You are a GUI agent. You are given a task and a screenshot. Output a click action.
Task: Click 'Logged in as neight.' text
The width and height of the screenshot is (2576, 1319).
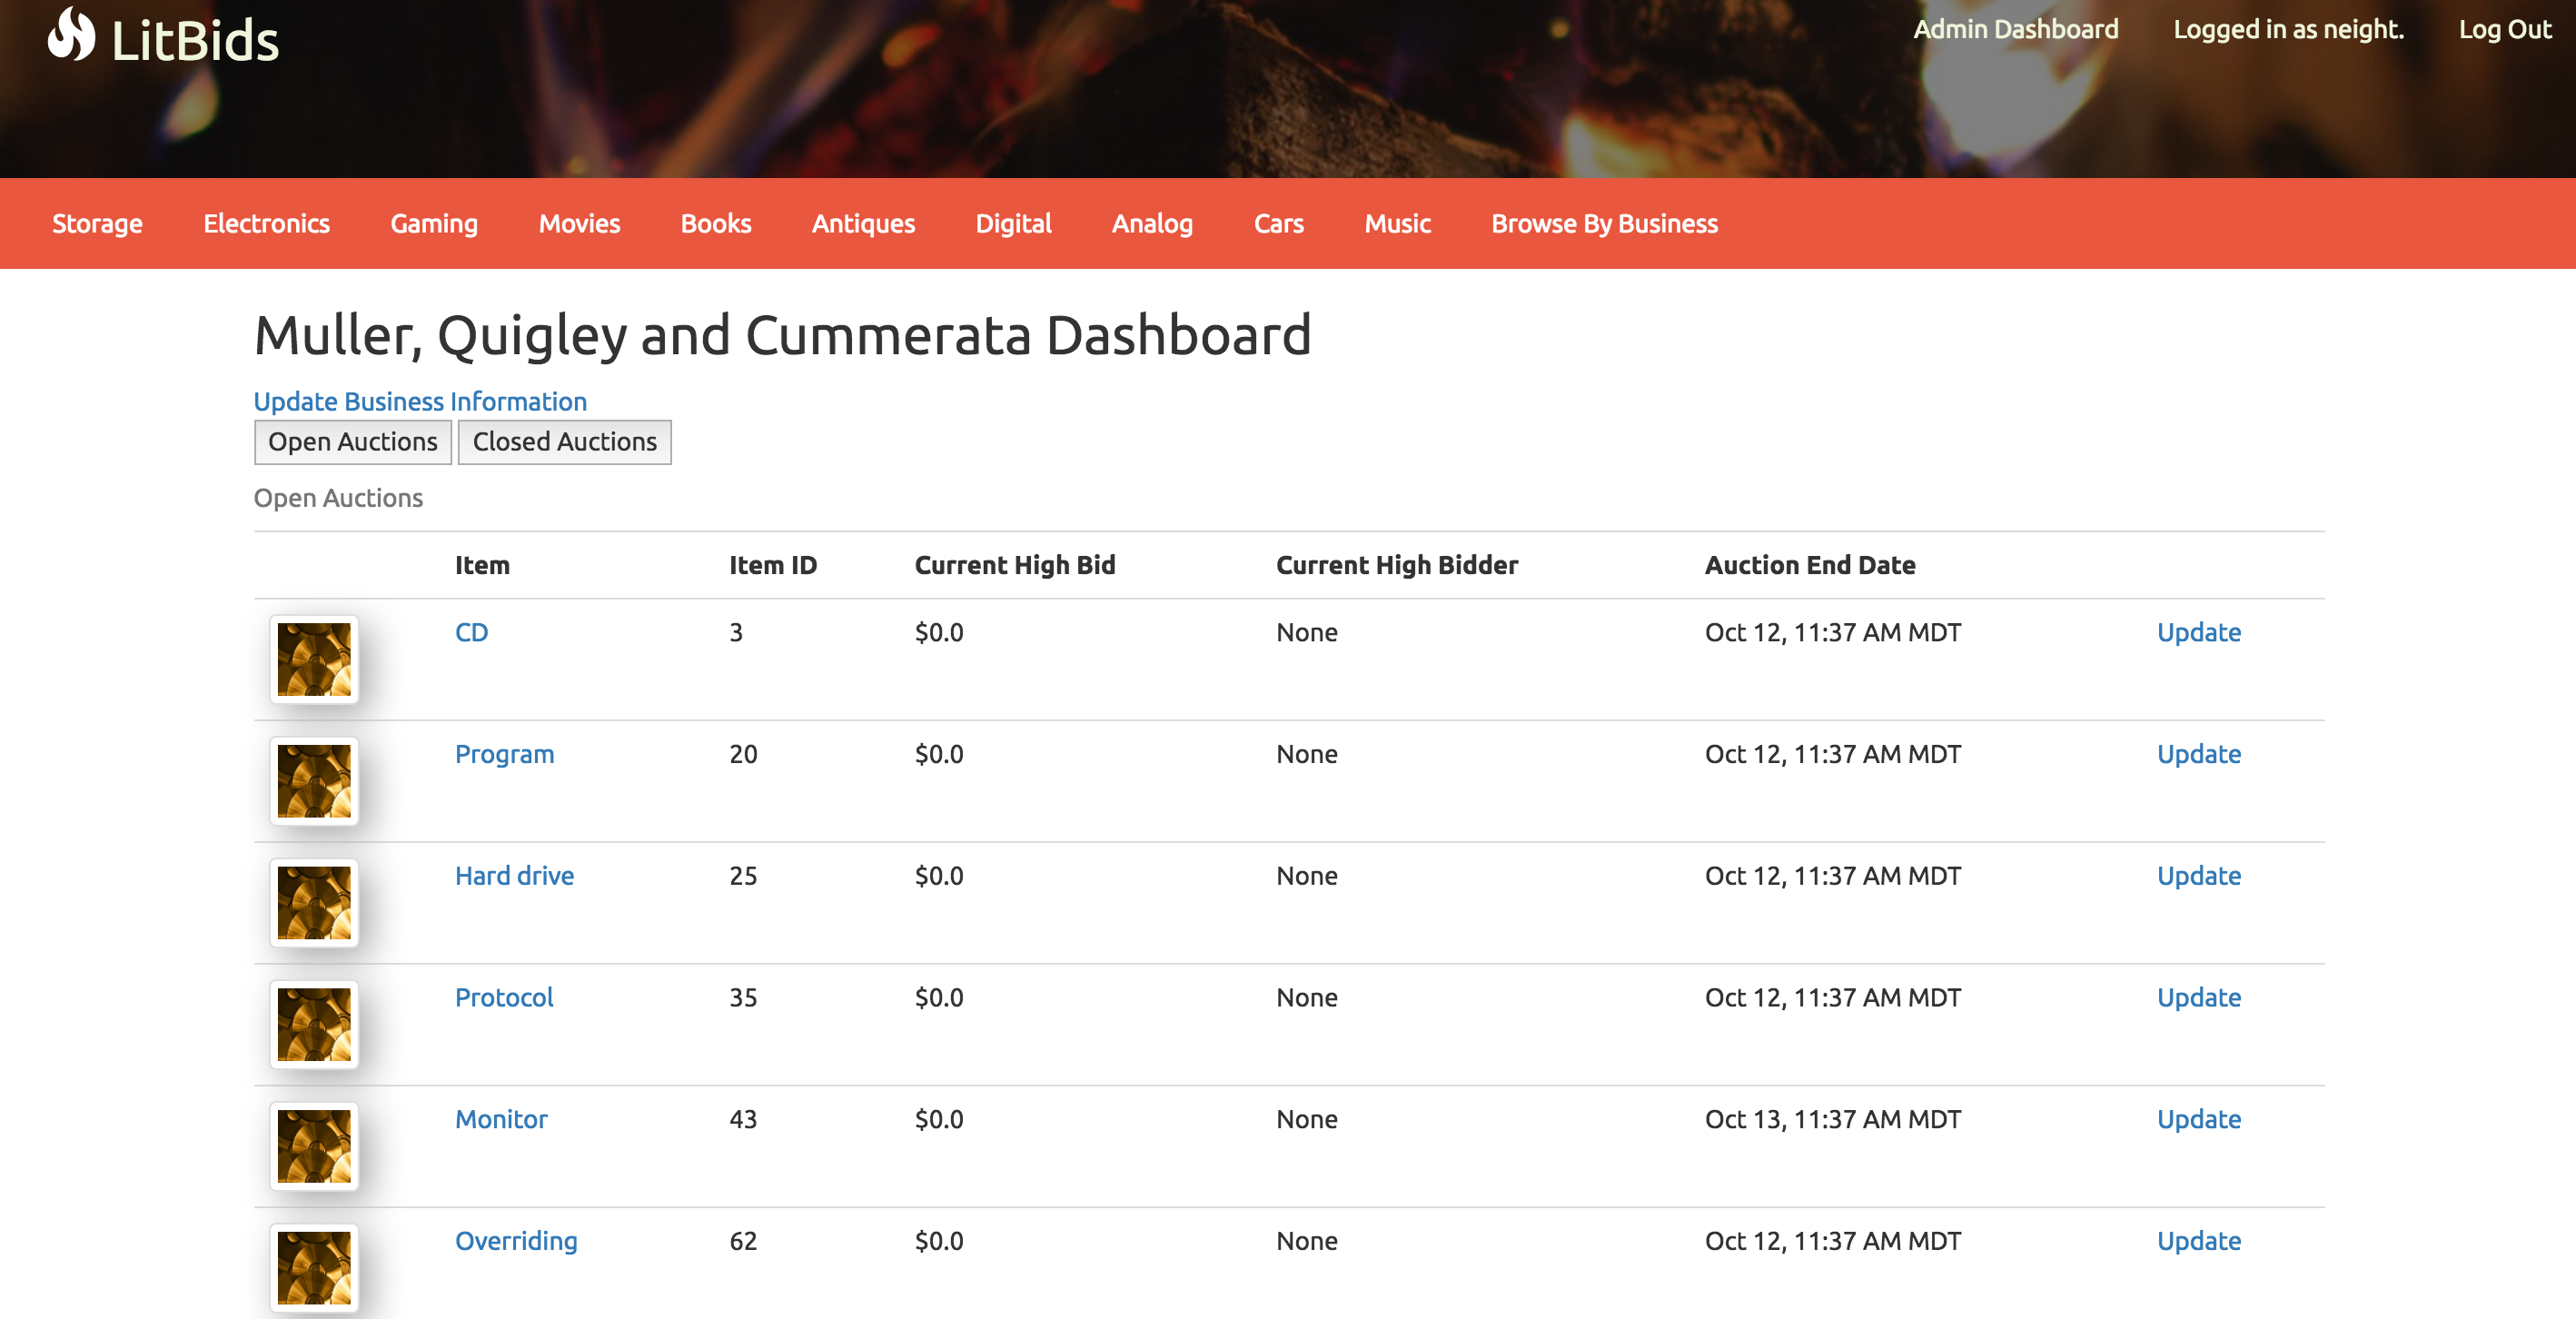(2288, 29)
